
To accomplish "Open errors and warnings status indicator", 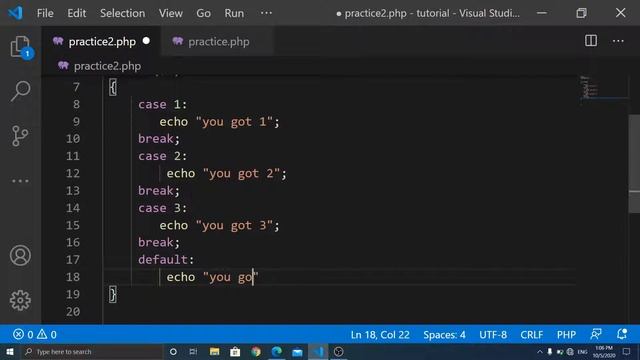I will click(35, 335).
